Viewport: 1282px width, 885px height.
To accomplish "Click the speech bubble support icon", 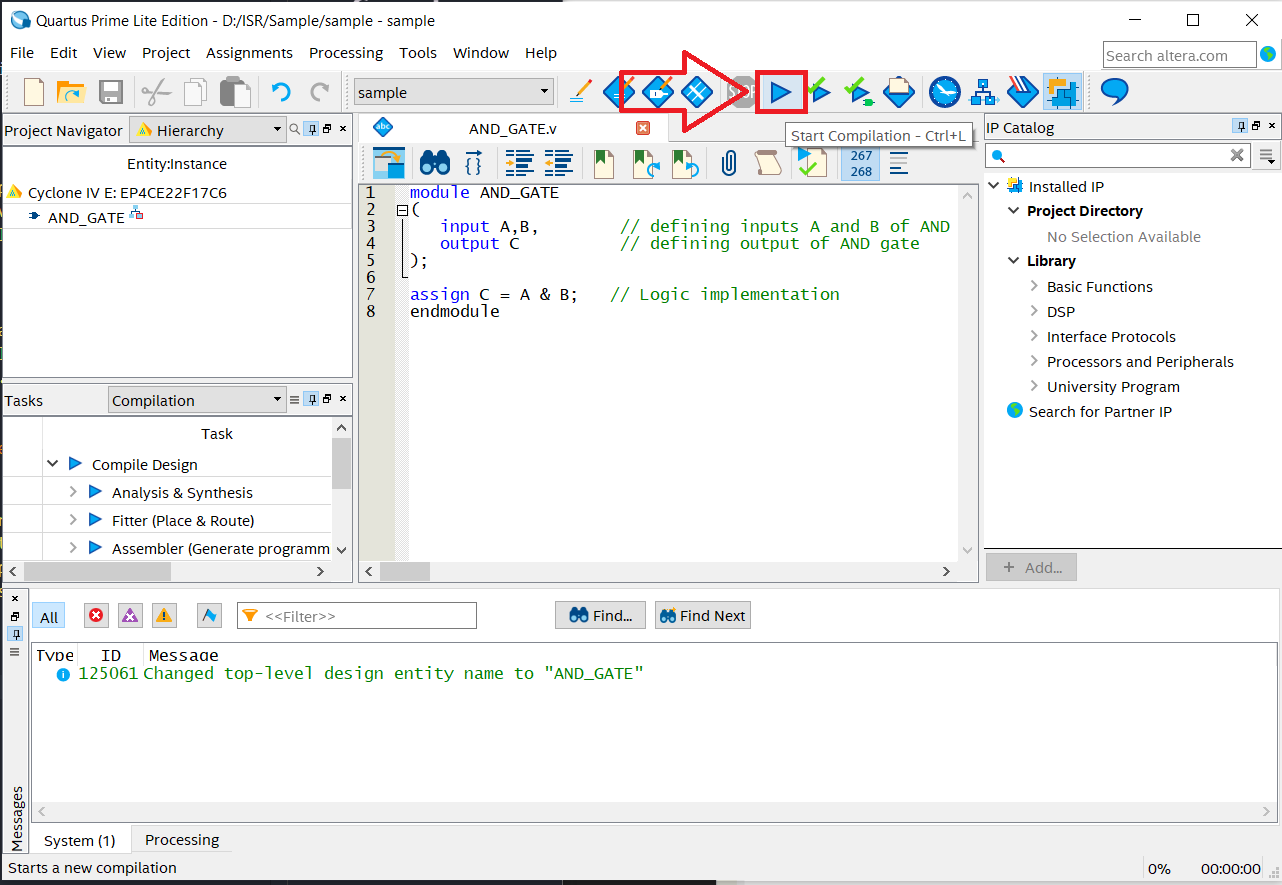I will pyautogui.click(x=1114, y=92).
